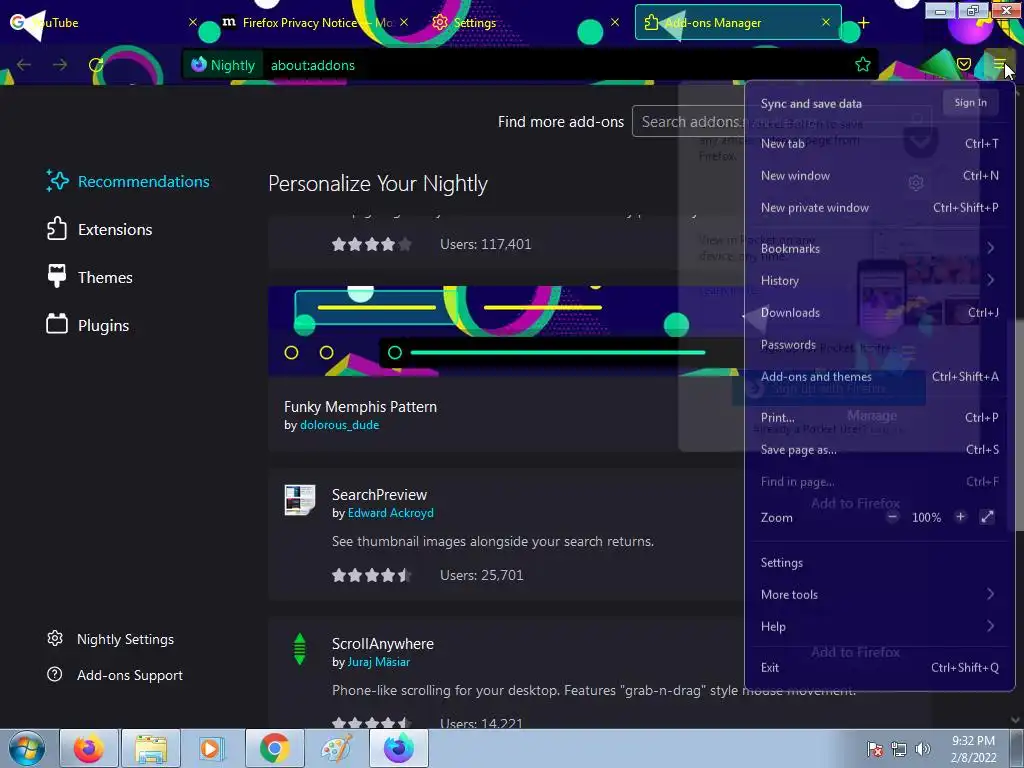Click the taskbar clock showing 9:32 PM
This screenshot has height=768, width=1024.
click(x=973, y=749)
